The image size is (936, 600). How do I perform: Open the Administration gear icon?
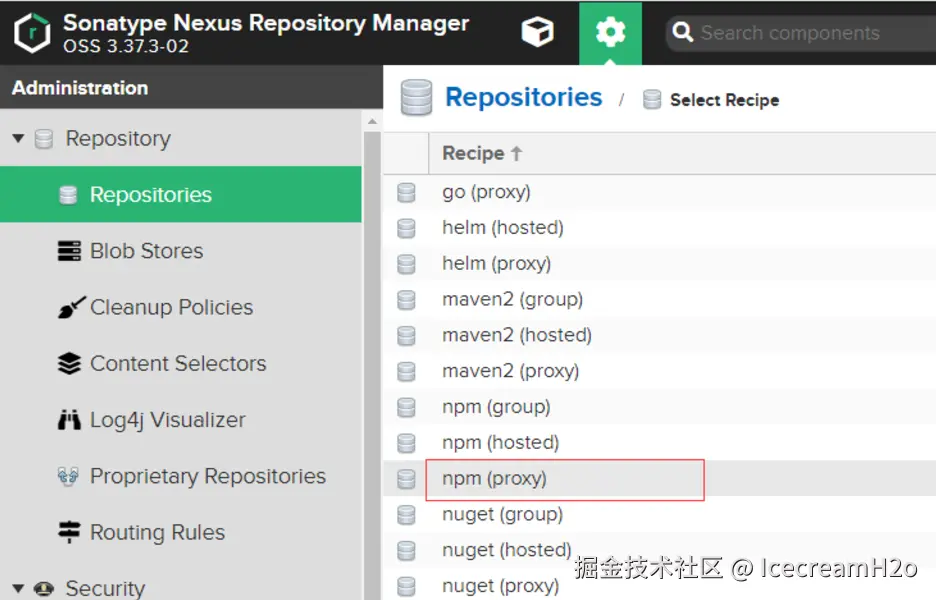(610, 33)
